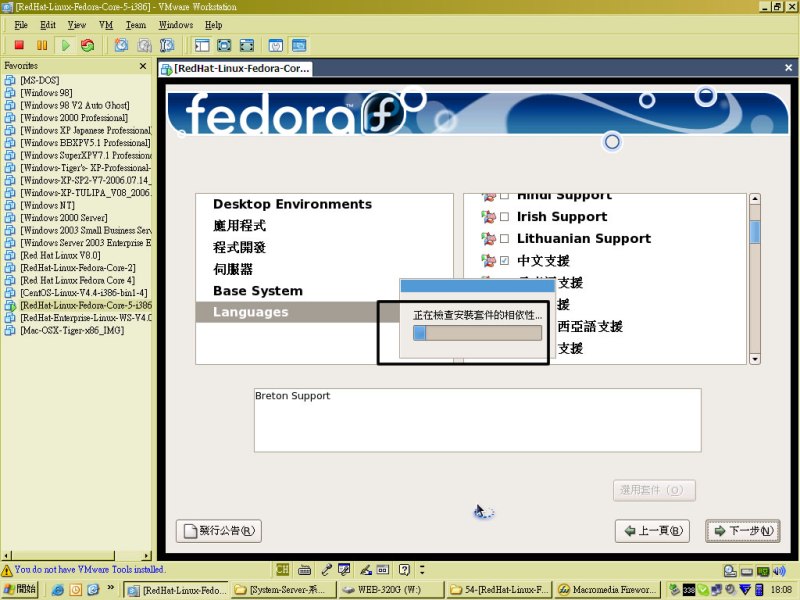800x600 pixels.
Task: Open the Snapshot Manager icon
Action: (167, 45)
